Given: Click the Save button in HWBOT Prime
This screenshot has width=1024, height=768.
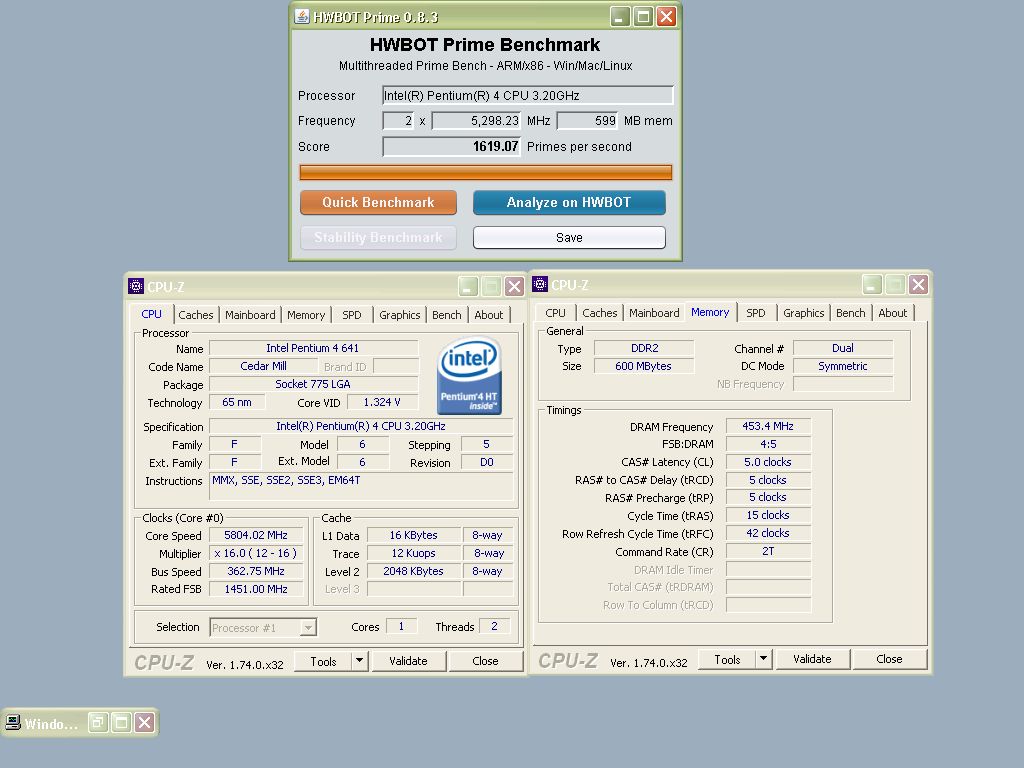Looking at the screenshot, I should 569,238.
